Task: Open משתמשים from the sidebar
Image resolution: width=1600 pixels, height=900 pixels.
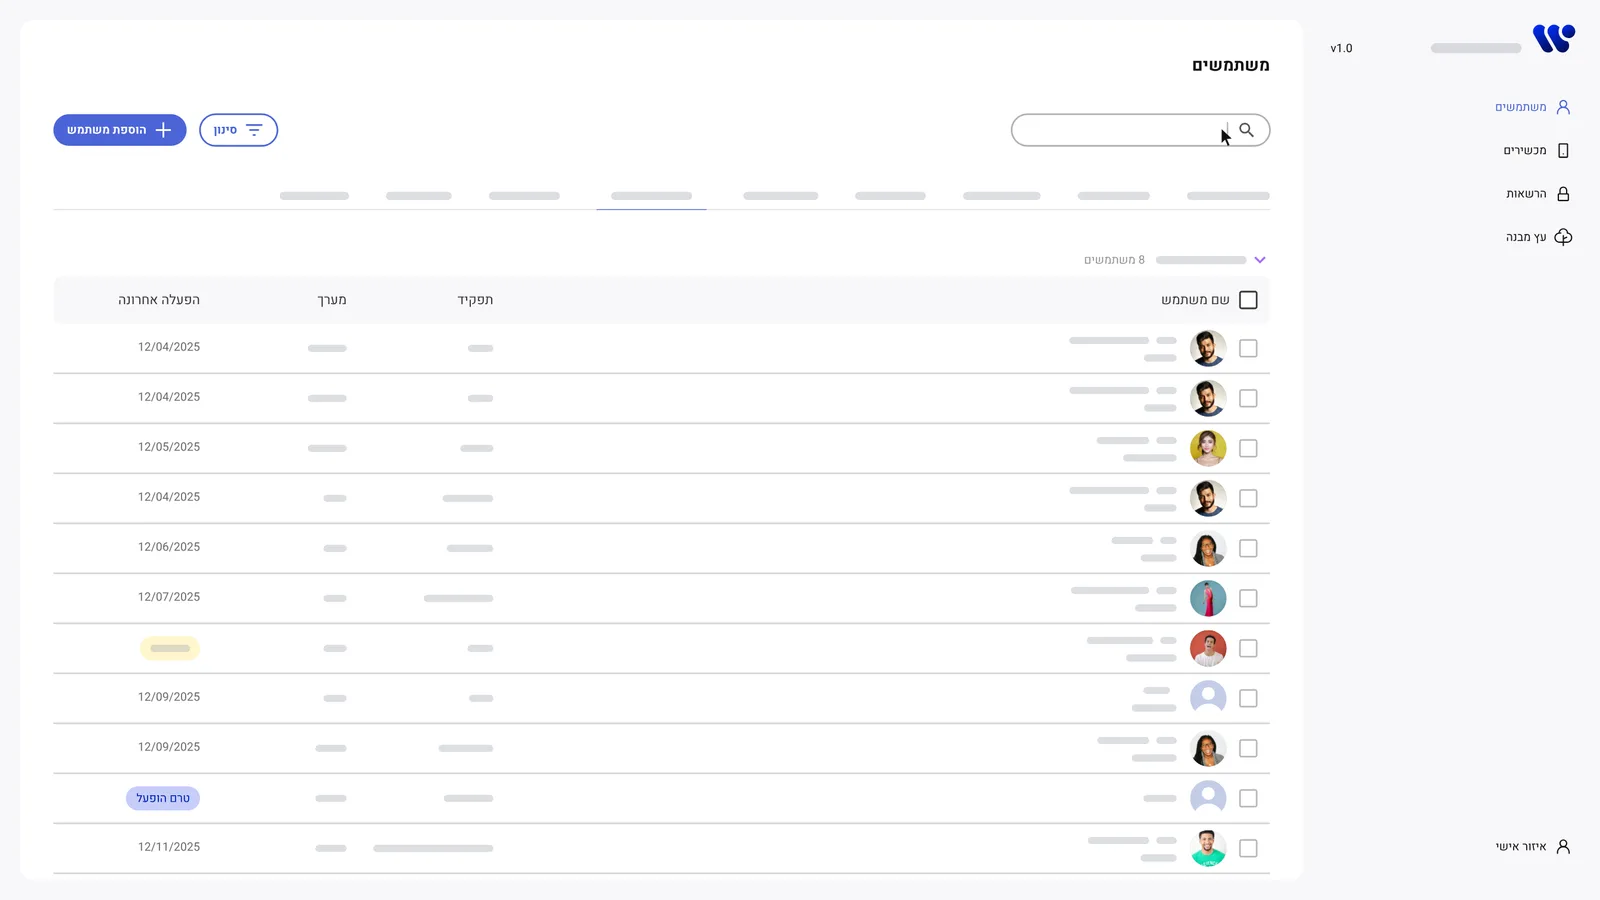Action: 1533,107
